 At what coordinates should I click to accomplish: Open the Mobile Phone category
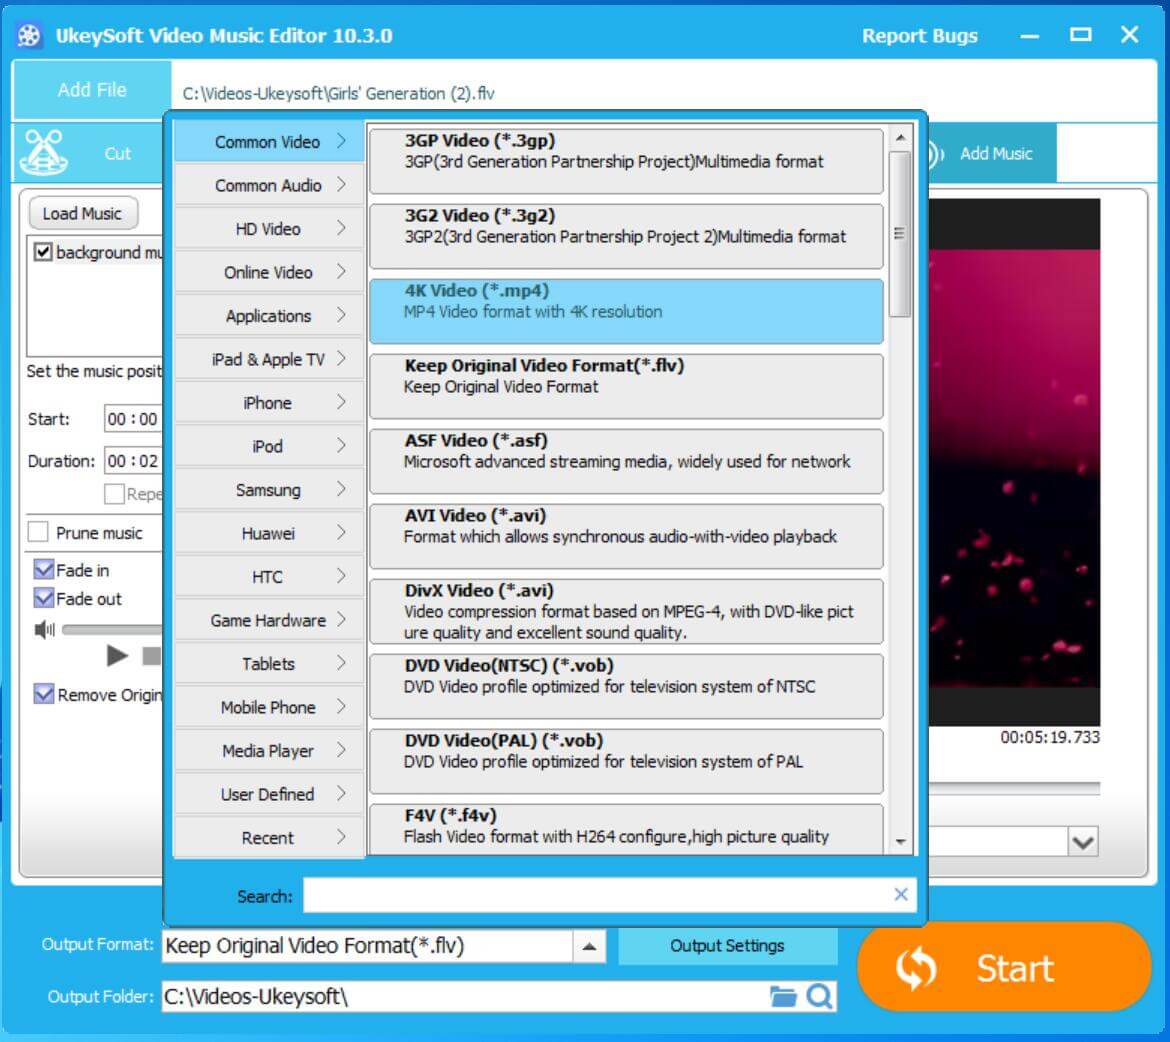tap(269, 707)
